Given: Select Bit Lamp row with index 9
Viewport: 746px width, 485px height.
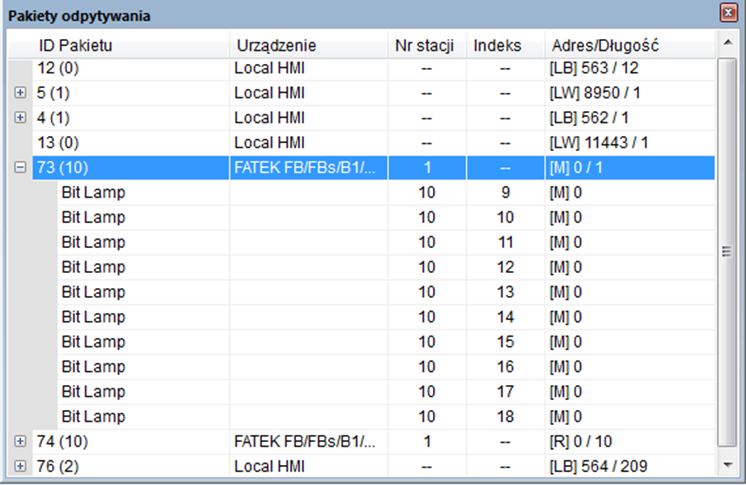Looking at the screenshot, I should [386, 192].
